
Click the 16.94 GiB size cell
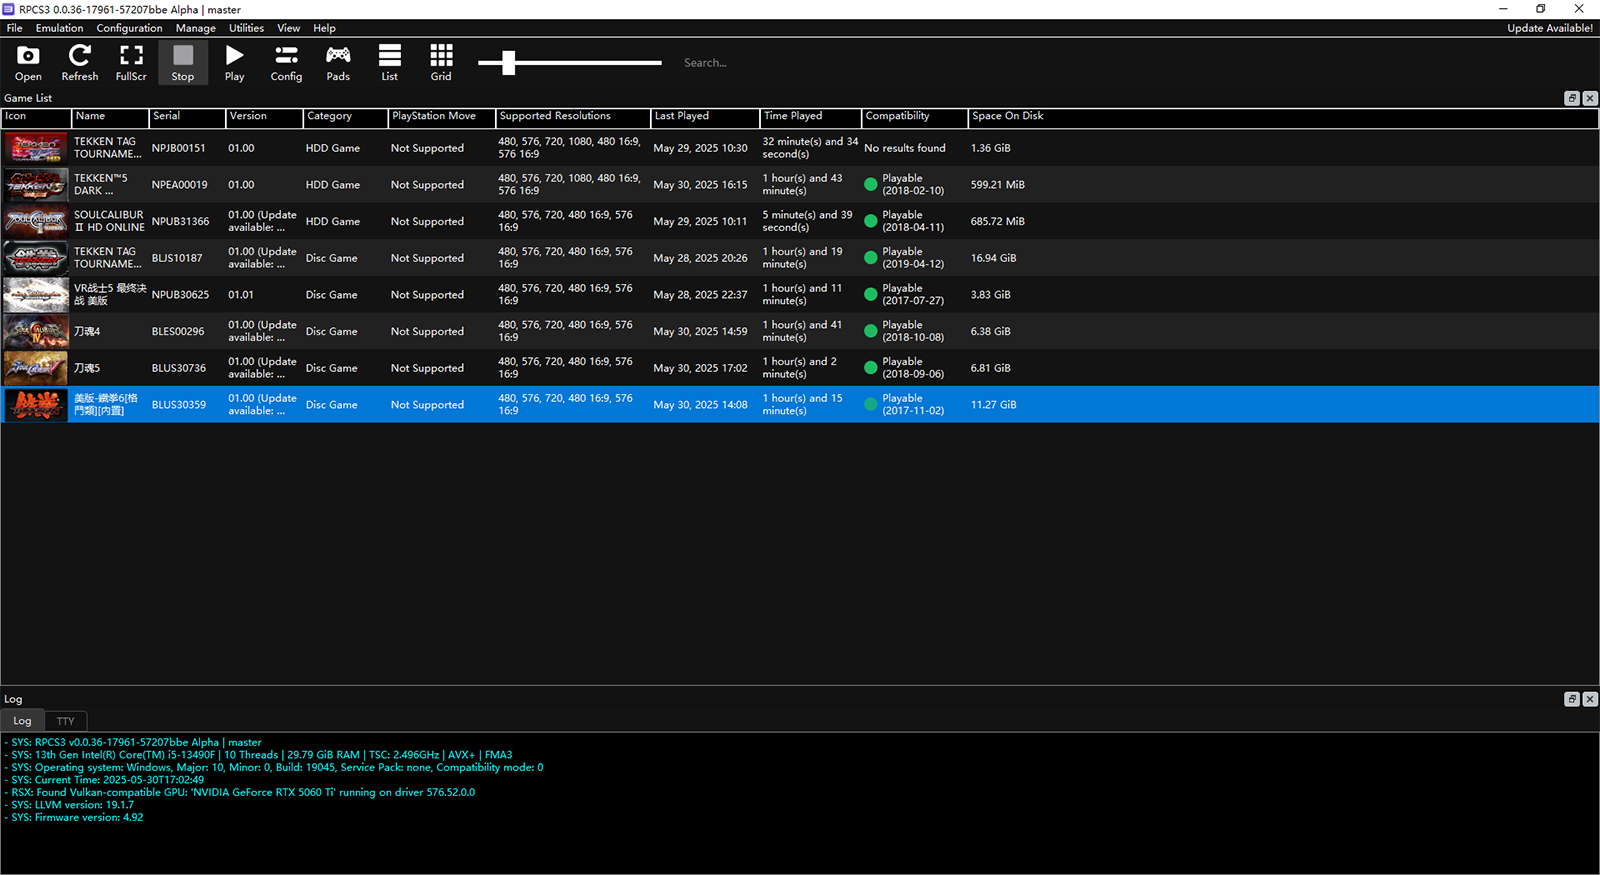point(993,258)
